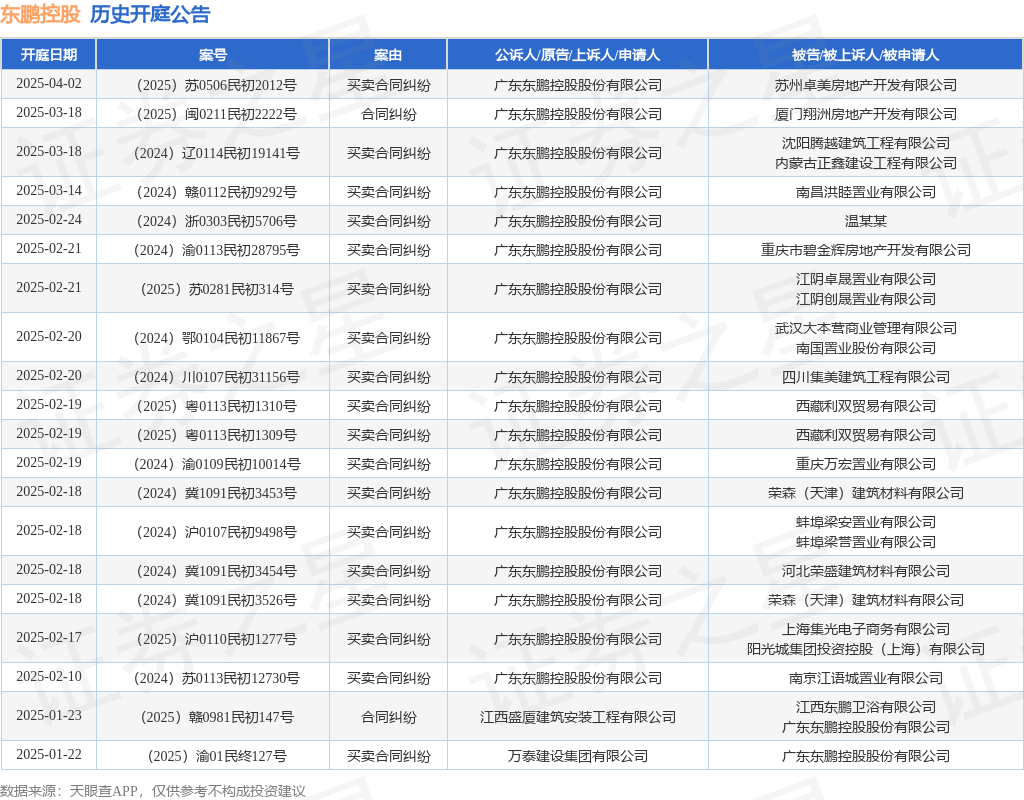Click defendant 重庆市碧金辉房地产开发有限公司
The image size is (1024, 800).
tap(865, 250)
